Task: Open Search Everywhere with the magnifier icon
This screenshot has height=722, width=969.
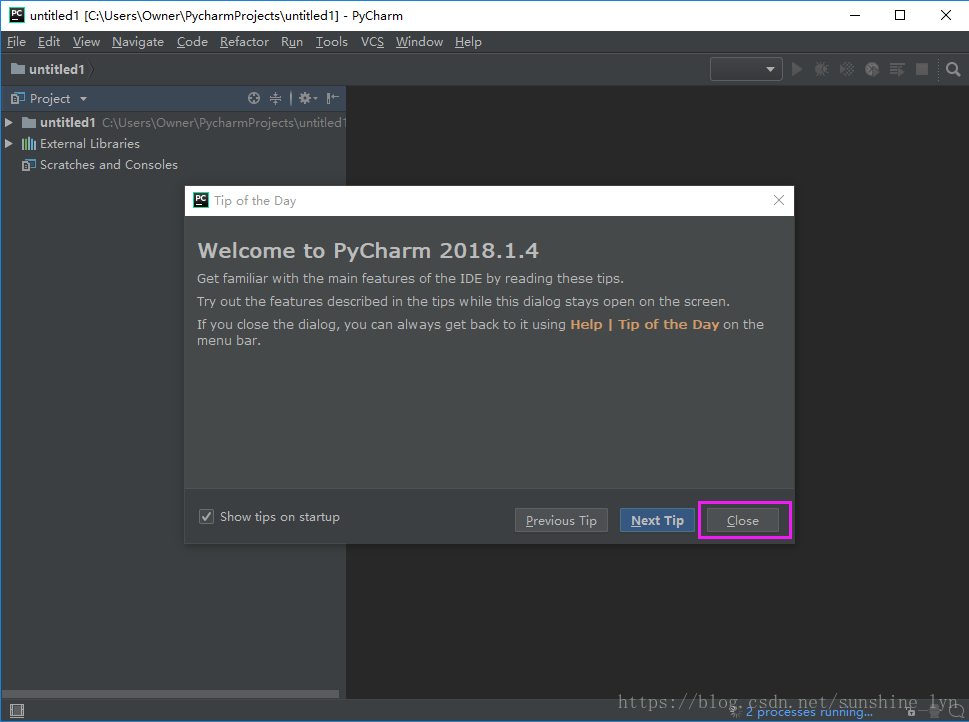Action: click(952, 69)
